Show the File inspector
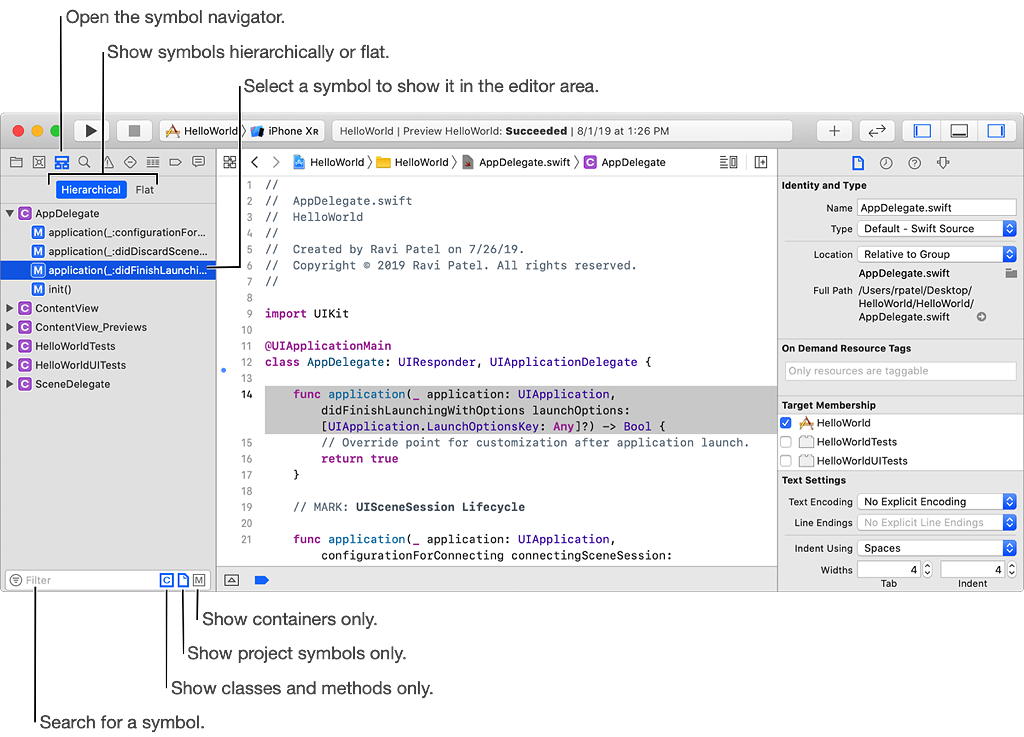 click(858, 163)
